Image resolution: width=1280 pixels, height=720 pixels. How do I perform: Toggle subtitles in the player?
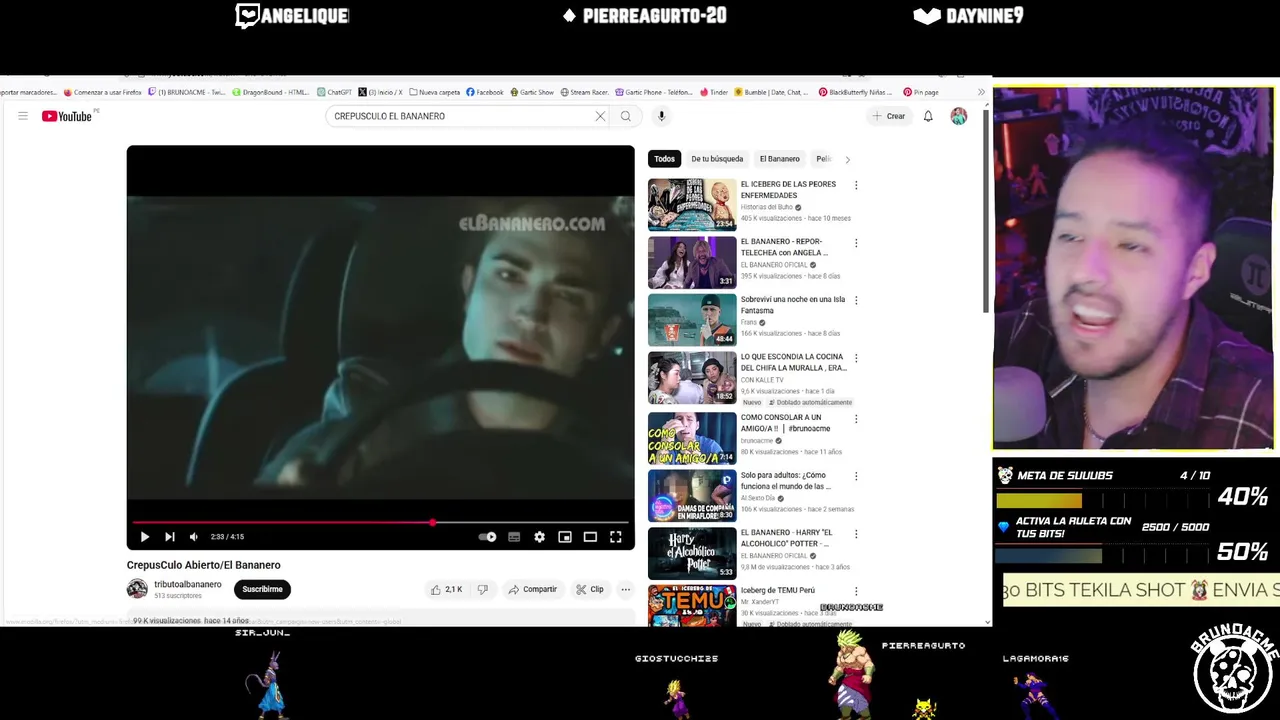tap(514, 537)
